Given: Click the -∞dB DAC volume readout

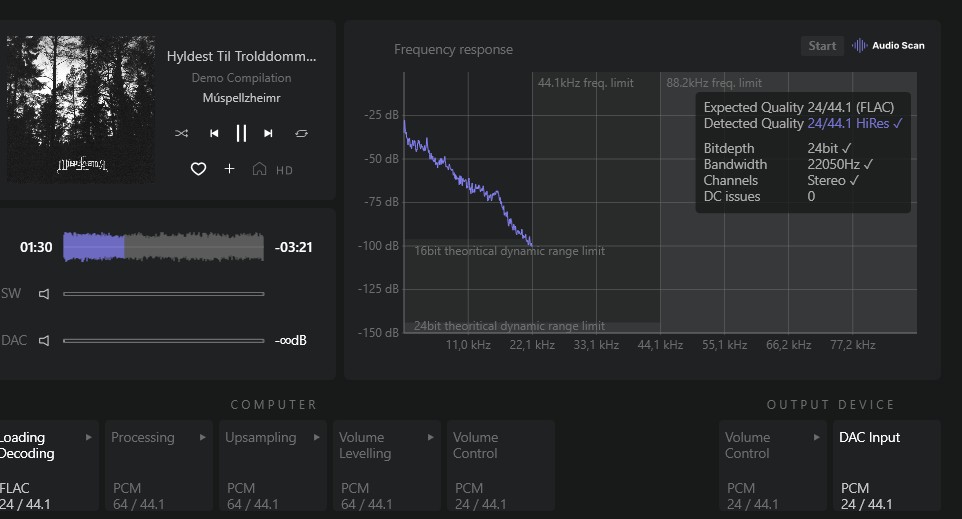Looking at the screenshot, I should pyautogui.click(x=291, y=340).
